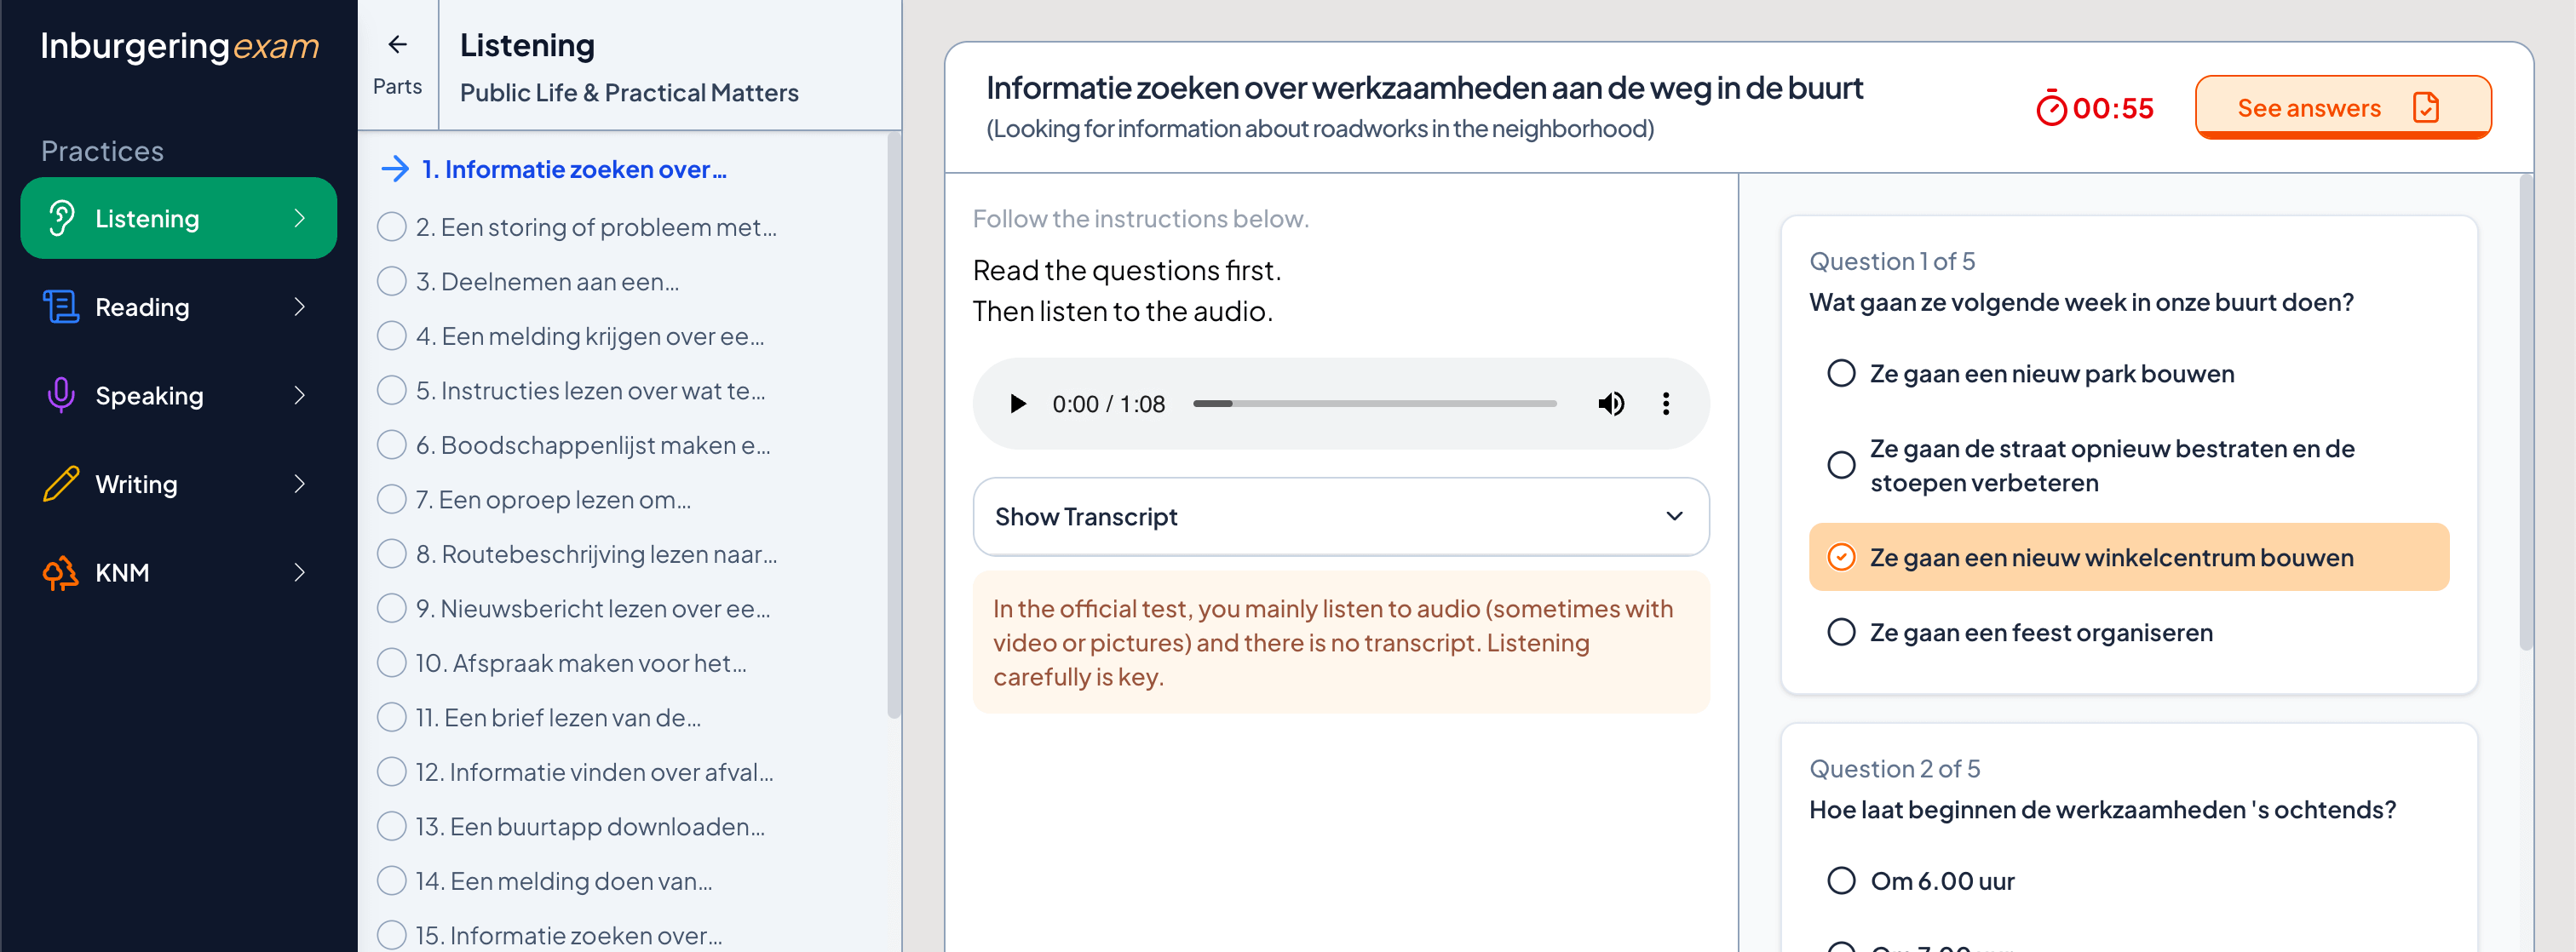Viewport: 2576px width, 952px height.
Task: Click the Speaking microphone icon
Action: (61, 395)
